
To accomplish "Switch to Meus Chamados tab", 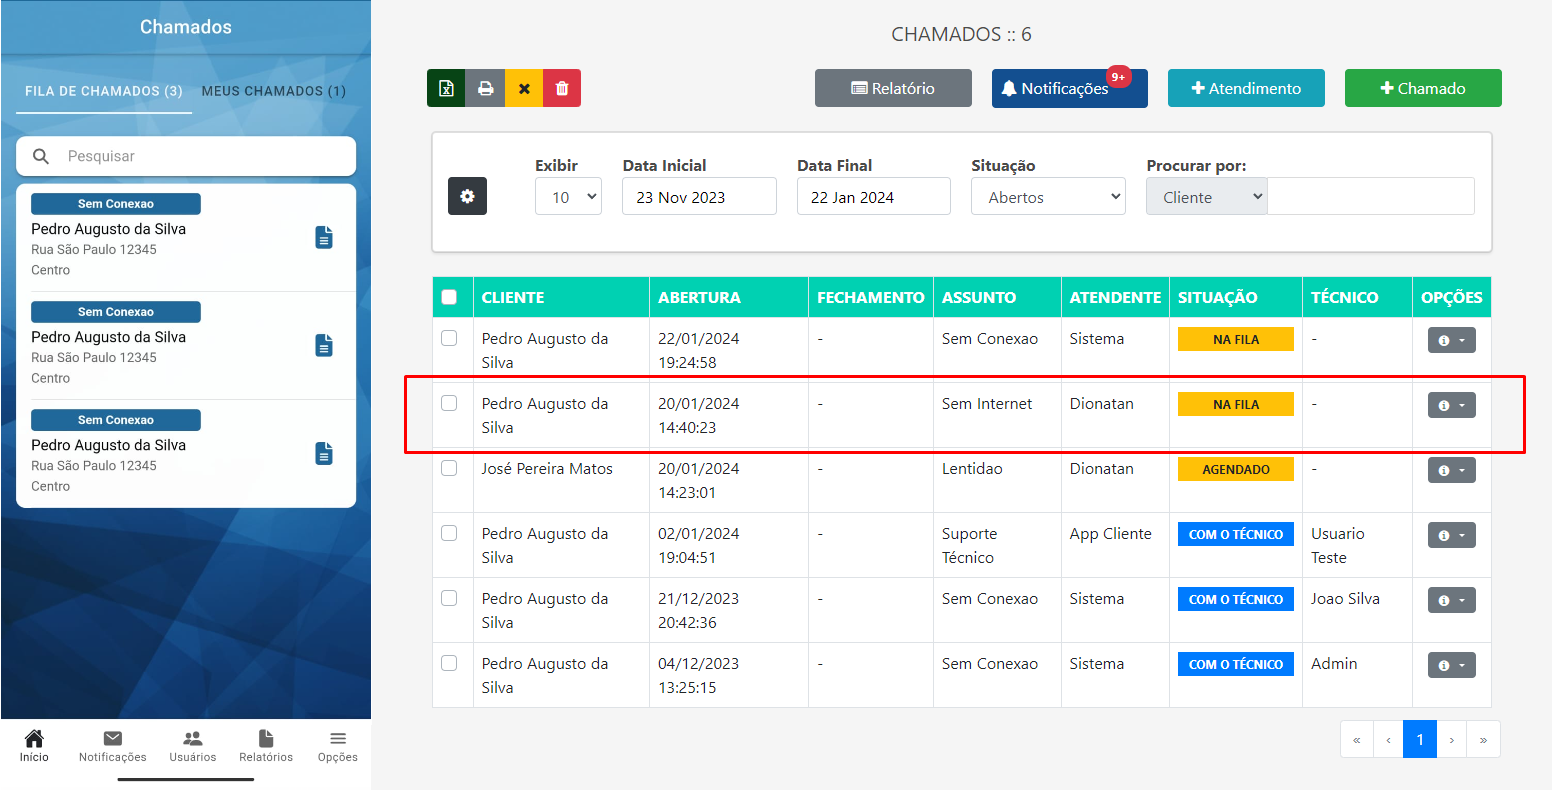I will (274, 91).
